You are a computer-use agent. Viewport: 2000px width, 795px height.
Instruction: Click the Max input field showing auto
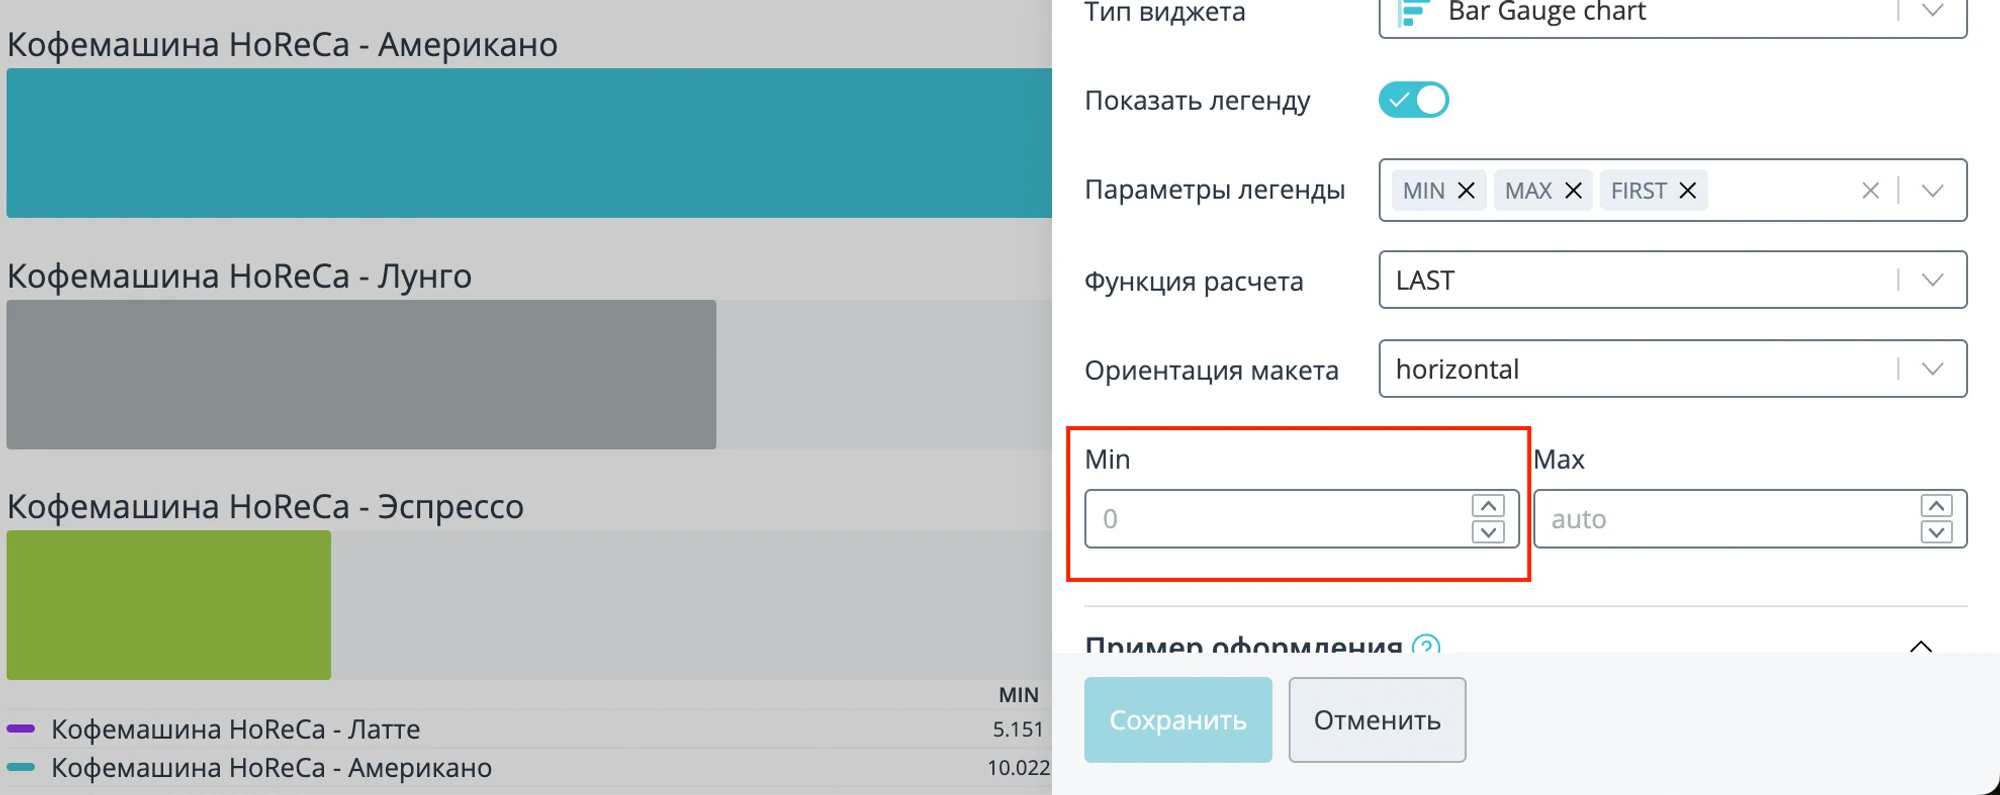point(1725,519)
